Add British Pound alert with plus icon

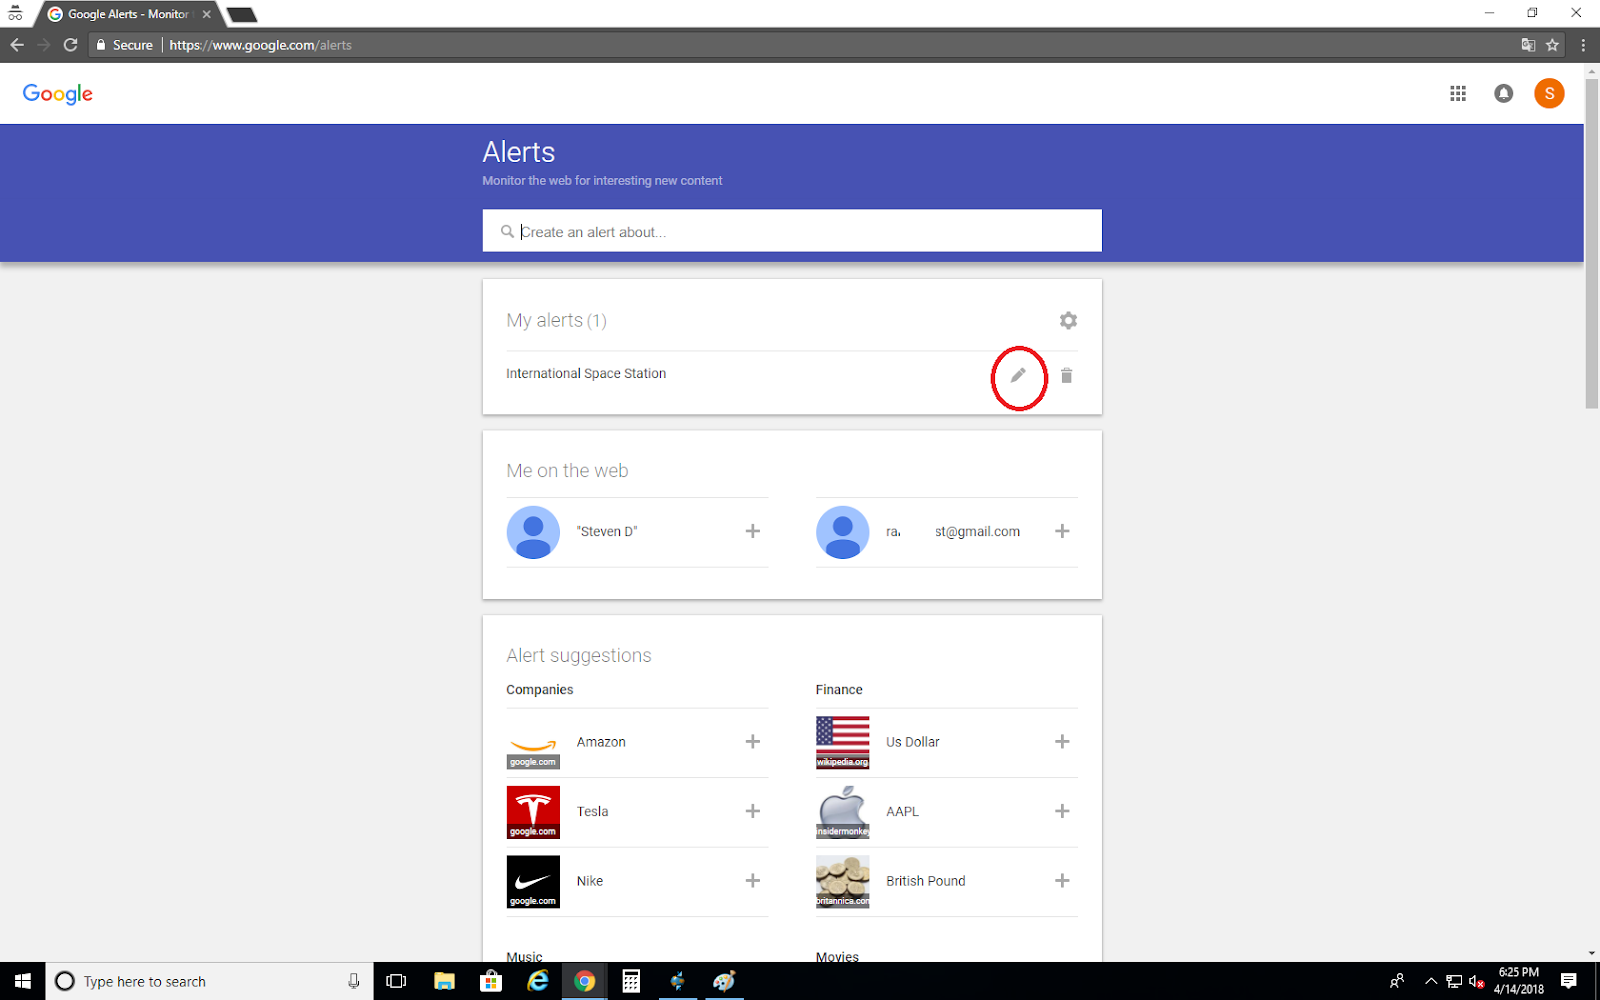[1062, 880]
